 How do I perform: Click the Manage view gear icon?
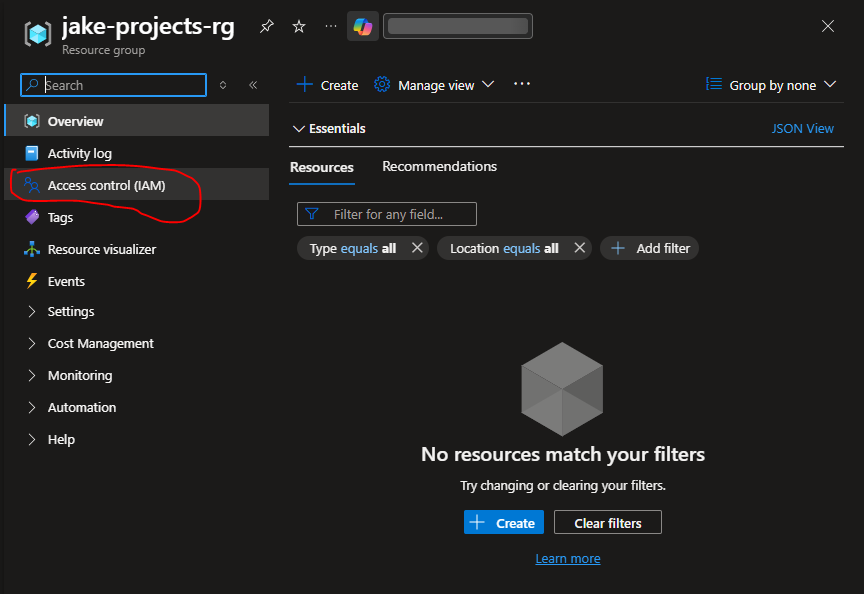(x=382, y=84)
